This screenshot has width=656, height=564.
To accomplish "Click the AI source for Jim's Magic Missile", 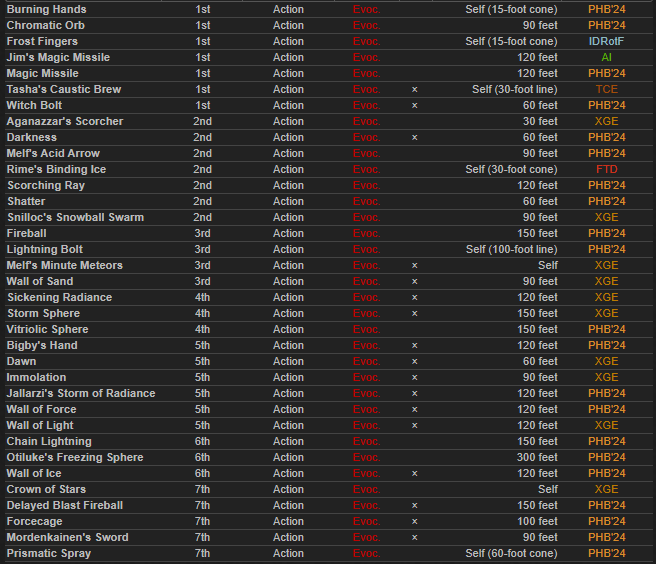I will tap(606, 57).
